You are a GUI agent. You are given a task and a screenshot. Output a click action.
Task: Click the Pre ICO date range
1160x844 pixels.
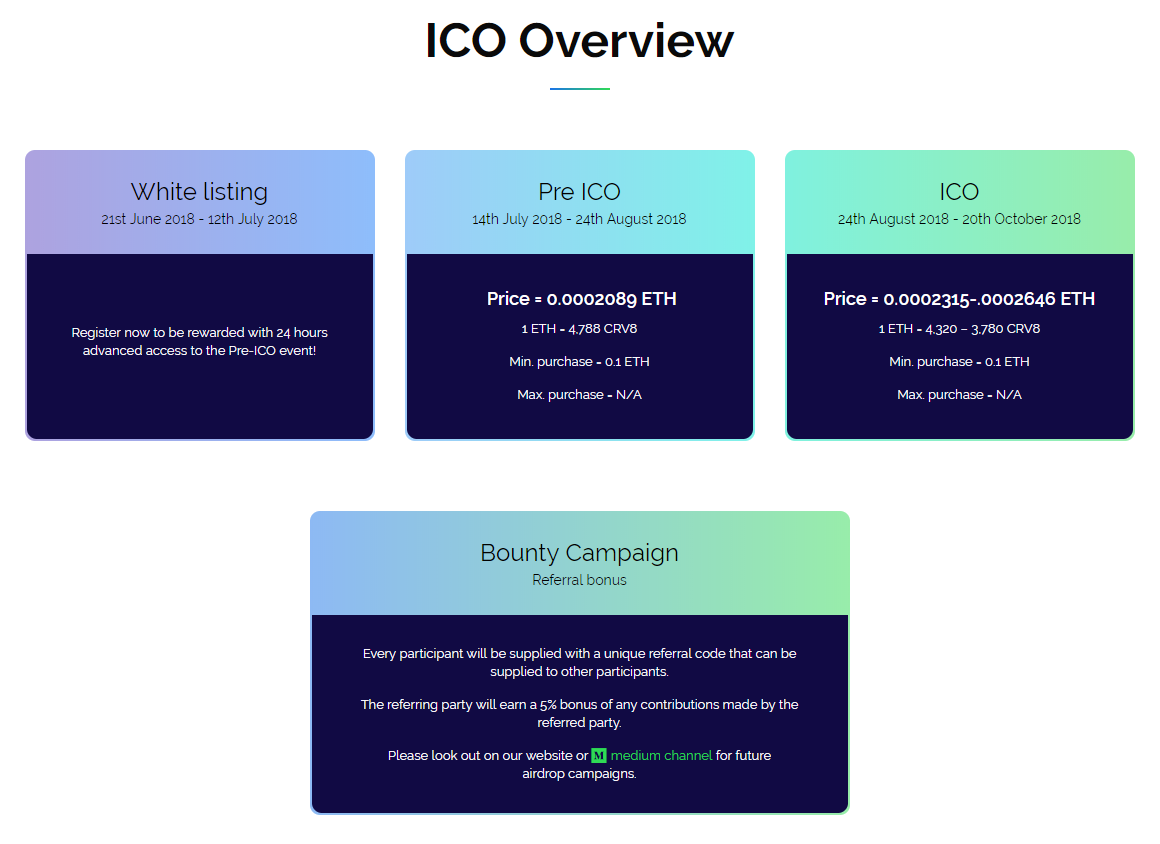[579, 219]
